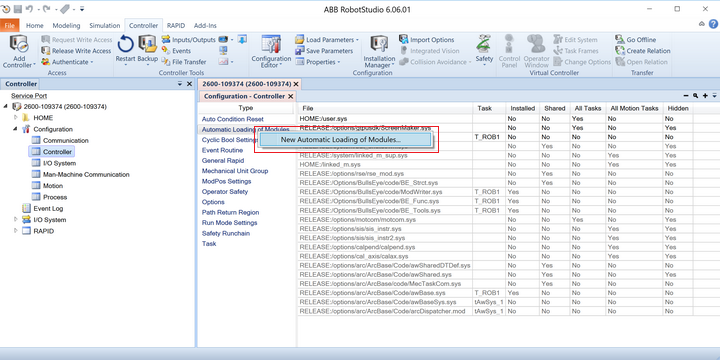Select Auto Condition Reset type
Screen dimensions: 720x360
click(233, 119)
